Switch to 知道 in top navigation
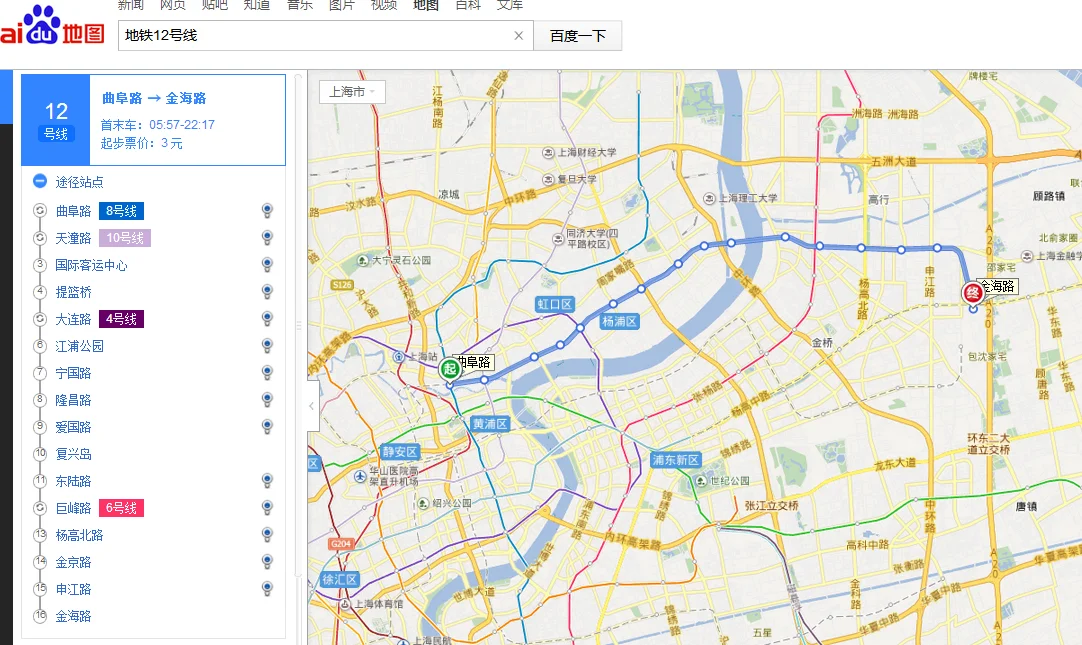 pyautogui.click(x=256, y=5)
